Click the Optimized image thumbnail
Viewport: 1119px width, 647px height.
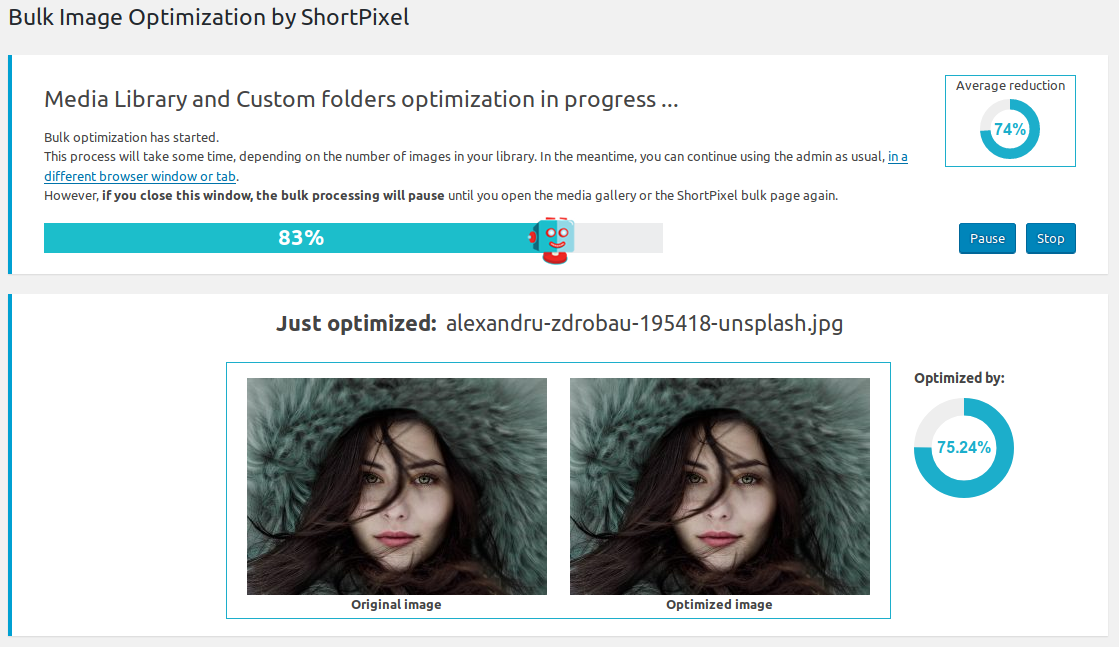click(719, 486)
